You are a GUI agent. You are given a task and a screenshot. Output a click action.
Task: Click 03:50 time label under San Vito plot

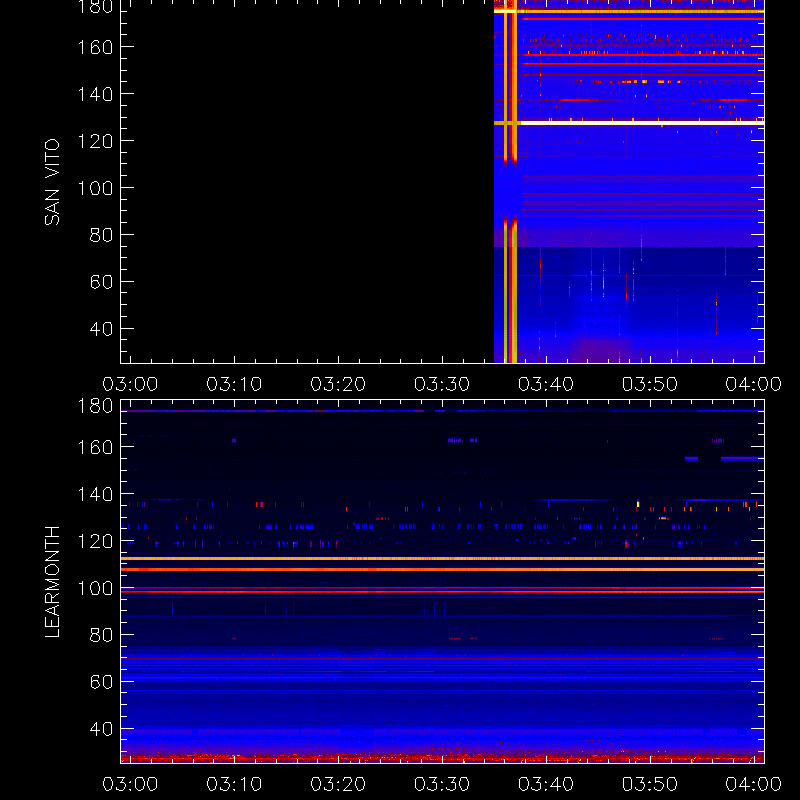650,384
